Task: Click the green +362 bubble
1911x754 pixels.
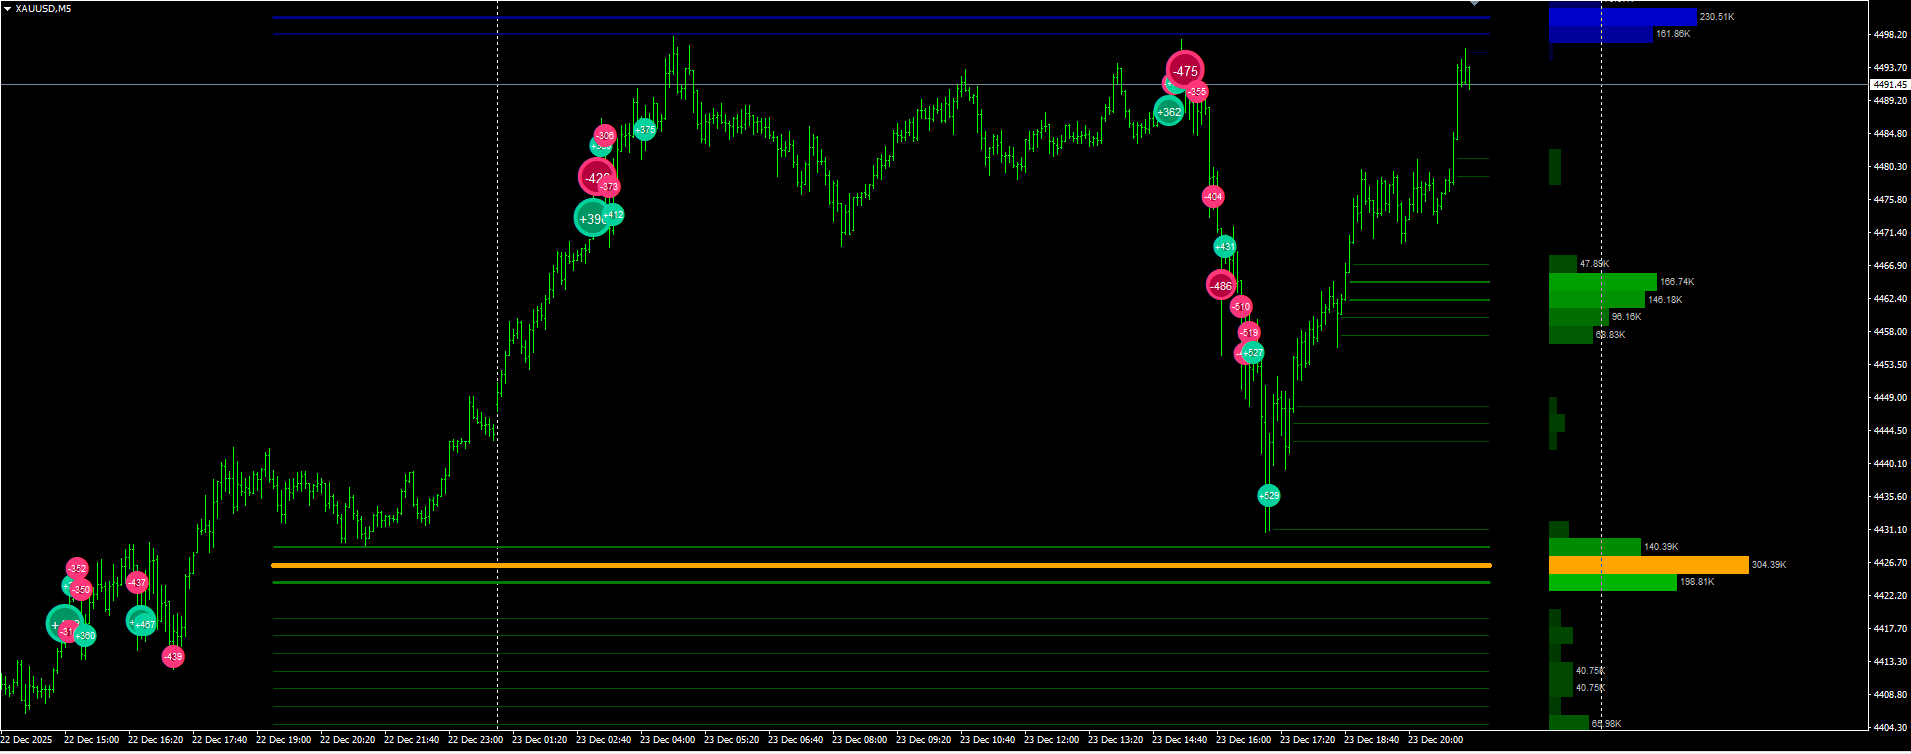Action: [x=1169, y=112]
